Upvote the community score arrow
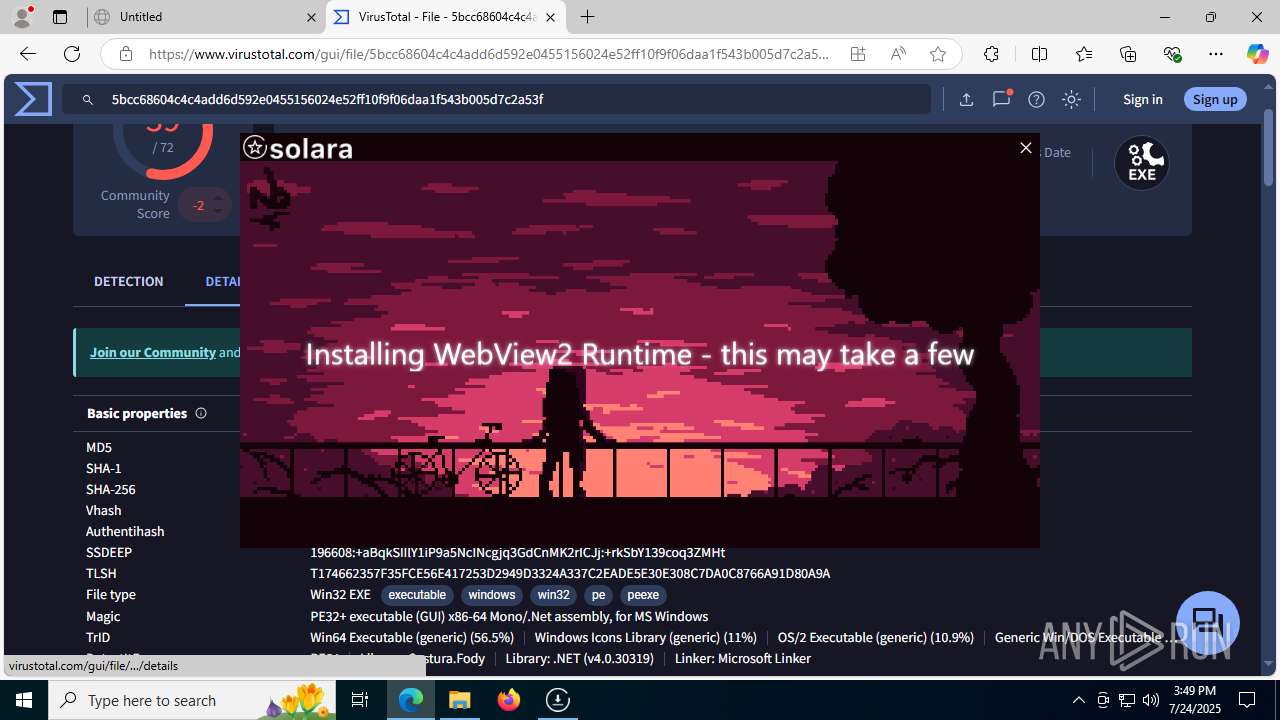Image resolution: width=1280 pixels, height=720 pixels. tap(218, 197)
